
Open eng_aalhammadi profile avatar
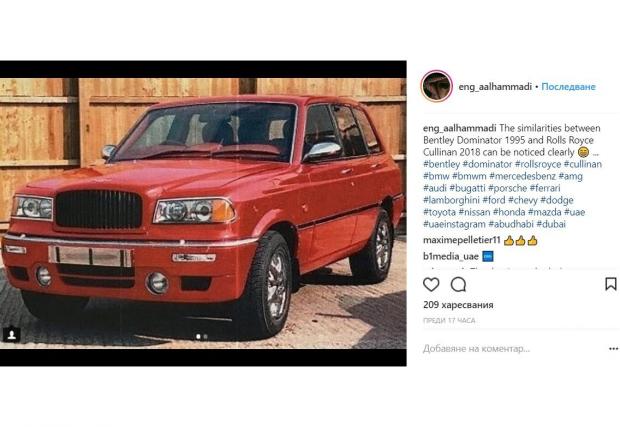pyautogui.click(x=437, y=86)
